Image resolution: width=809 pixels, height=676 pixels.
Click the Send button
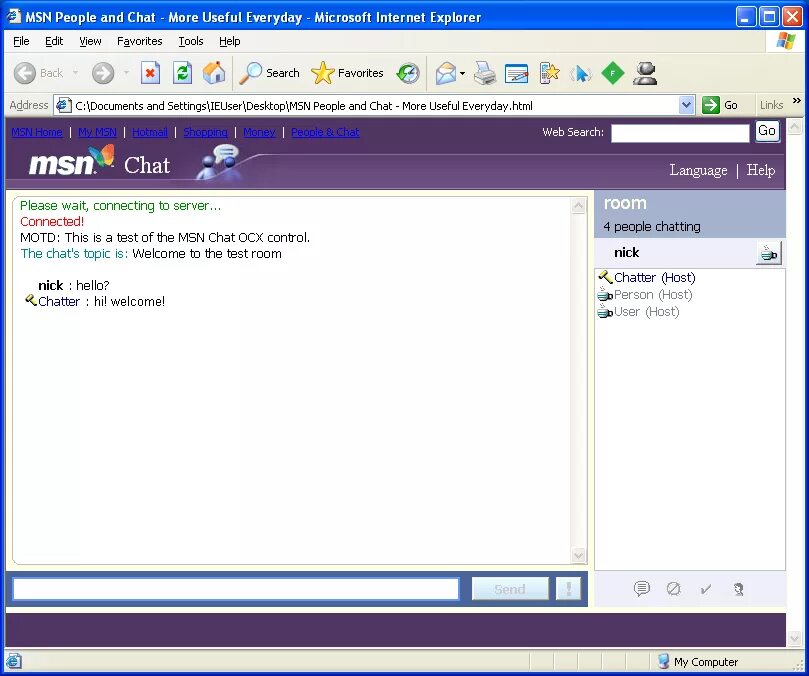510,589
